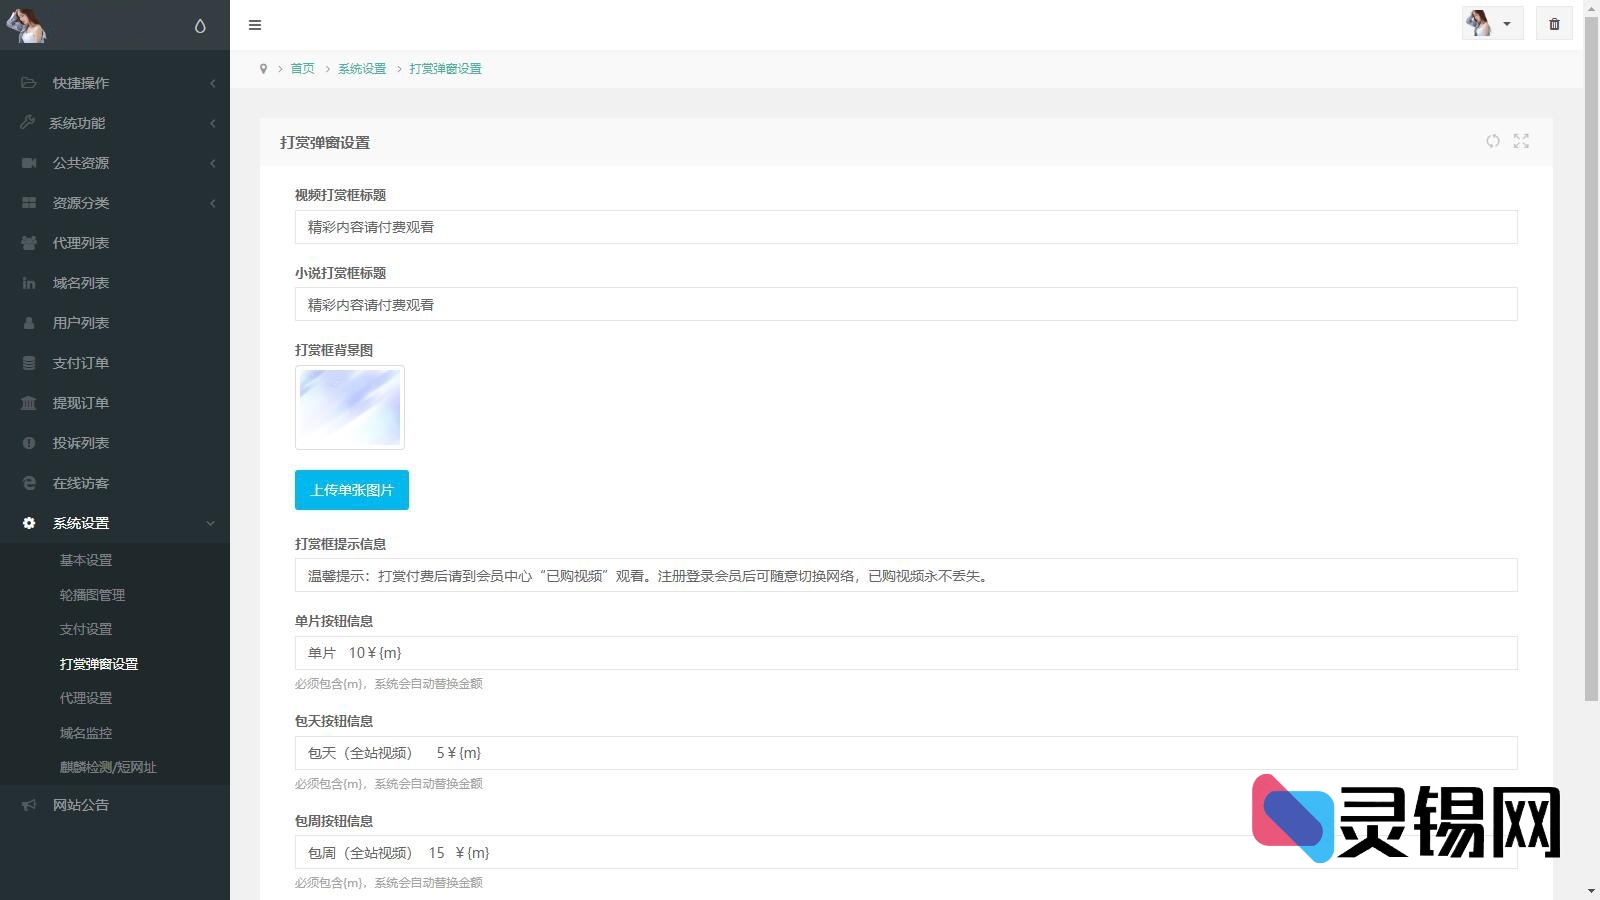This screenshot has height=900, width=1600.
Task: Click the location pin beside breadcrumbs
Action: 263,68
